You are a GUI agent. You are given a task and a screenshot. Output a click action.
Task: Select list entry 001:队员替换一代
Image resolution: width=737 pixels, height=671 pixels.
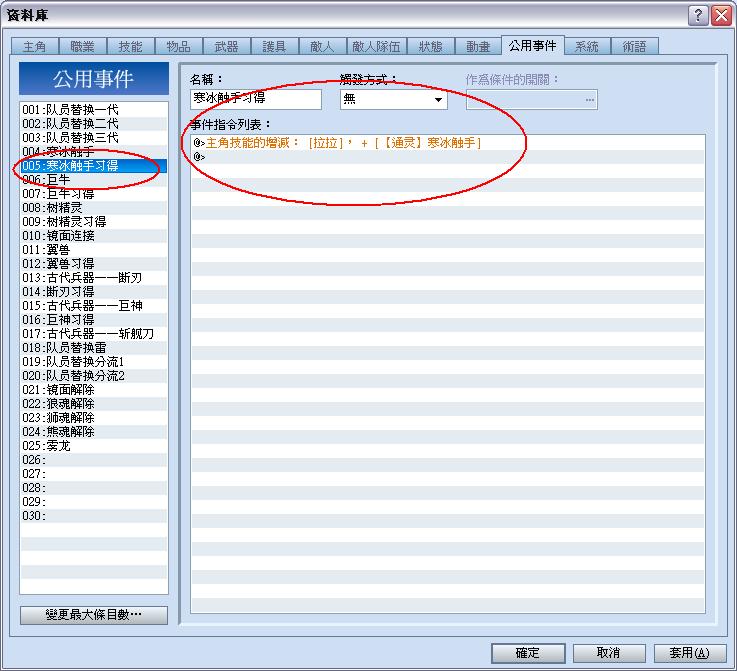click(x=94, y=109)
